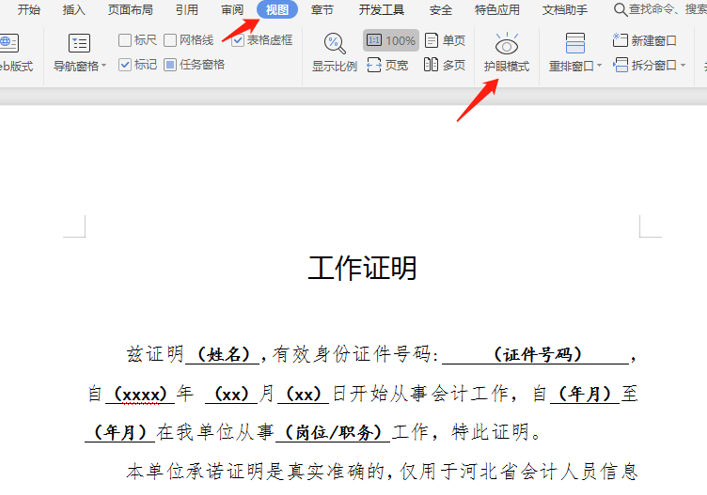Switch to the 插入 tab
The width and height of the screenshot is (707, 495).
click(x=73, y=9)
